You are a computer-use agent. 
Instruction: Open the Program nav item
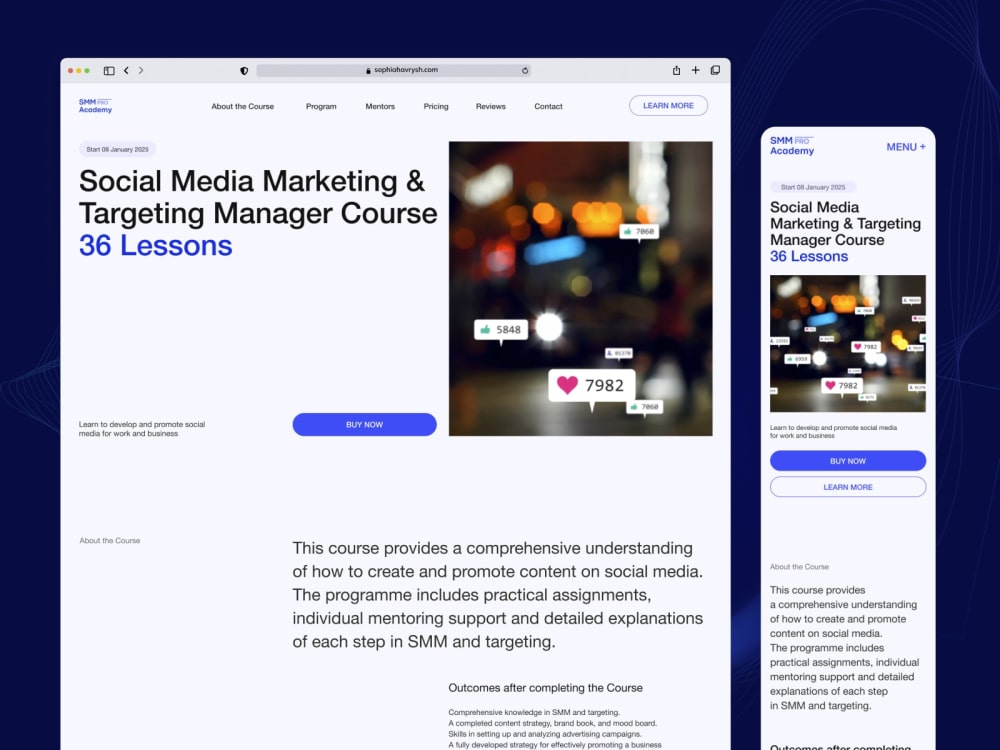pyautogui.click(x=321, y=107)
